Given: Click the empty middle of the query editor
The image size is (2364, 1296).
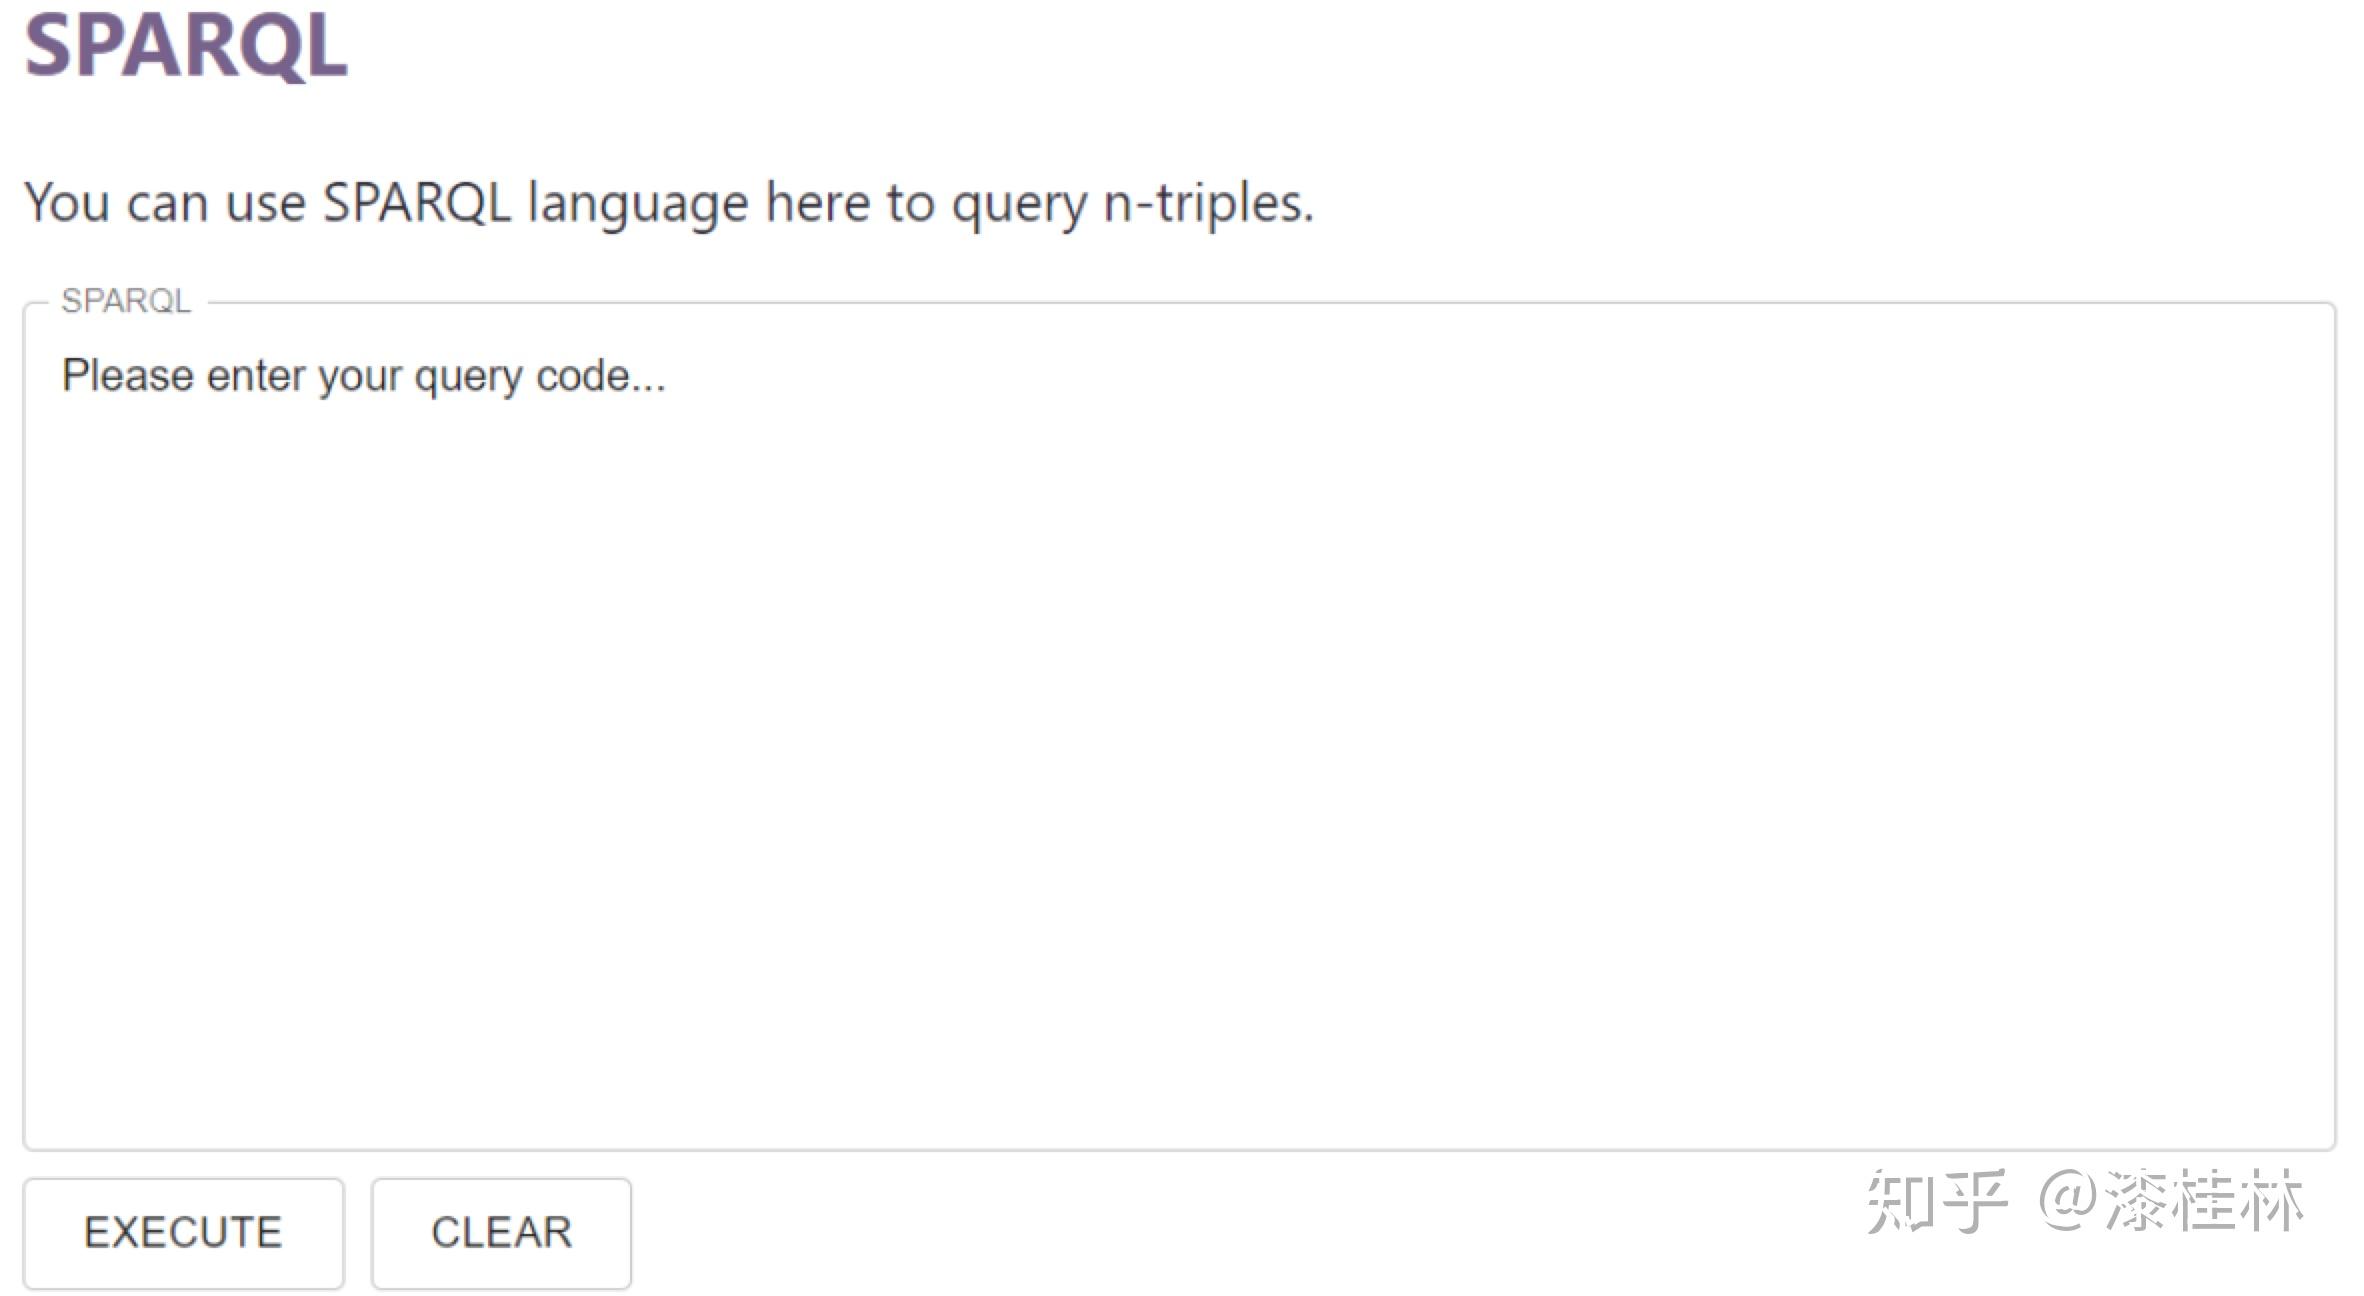Looking at the screenshot, I should (1178, 760).
